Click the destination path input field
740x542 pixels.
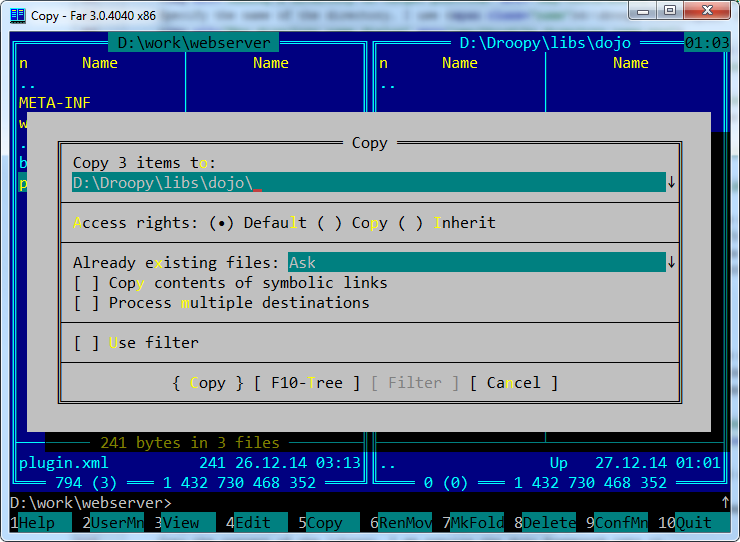[x=369, y=182]
